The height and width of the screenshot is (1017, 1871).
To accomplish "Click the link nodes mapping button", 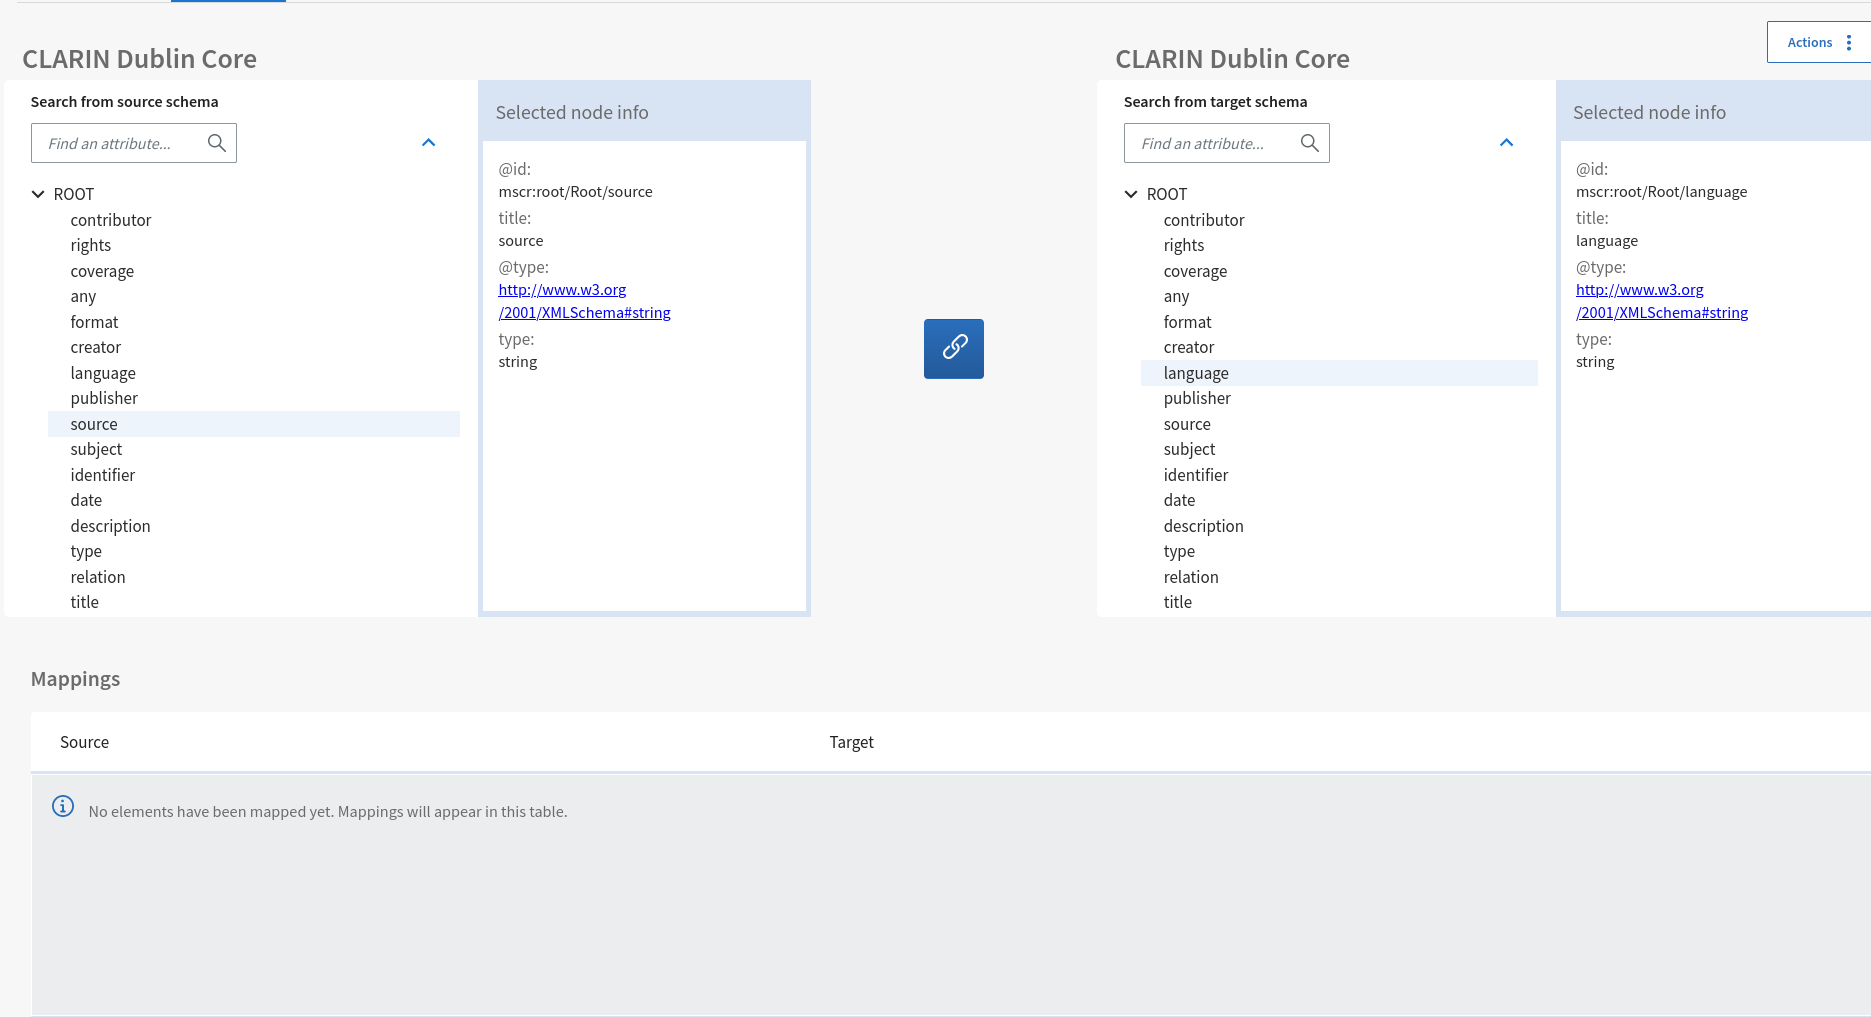I will (953, 348).
